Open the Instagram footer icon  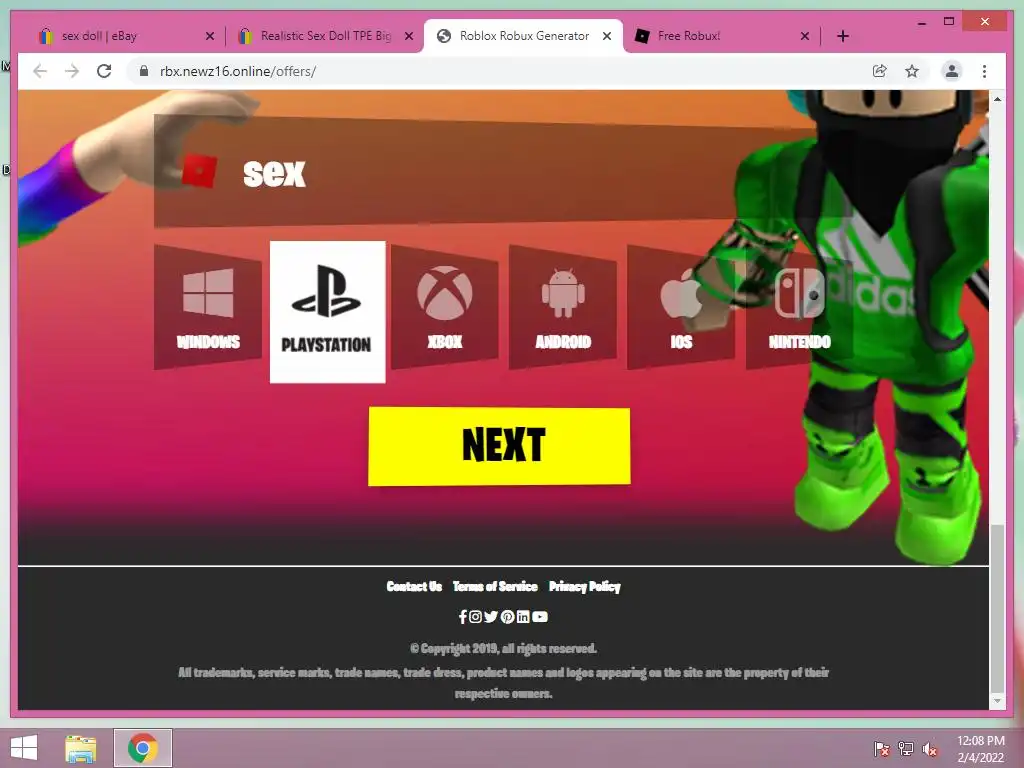[x=475, y=616]
